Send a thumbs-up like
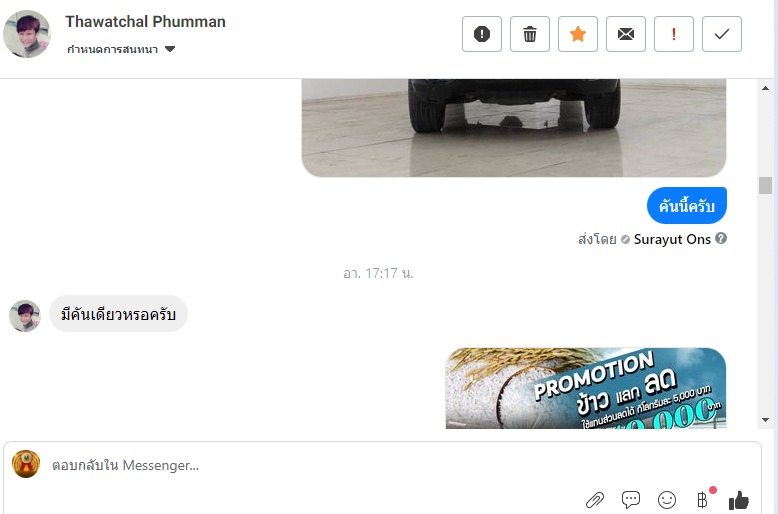The width and height of the screenshot is (778, 514). 739,500
